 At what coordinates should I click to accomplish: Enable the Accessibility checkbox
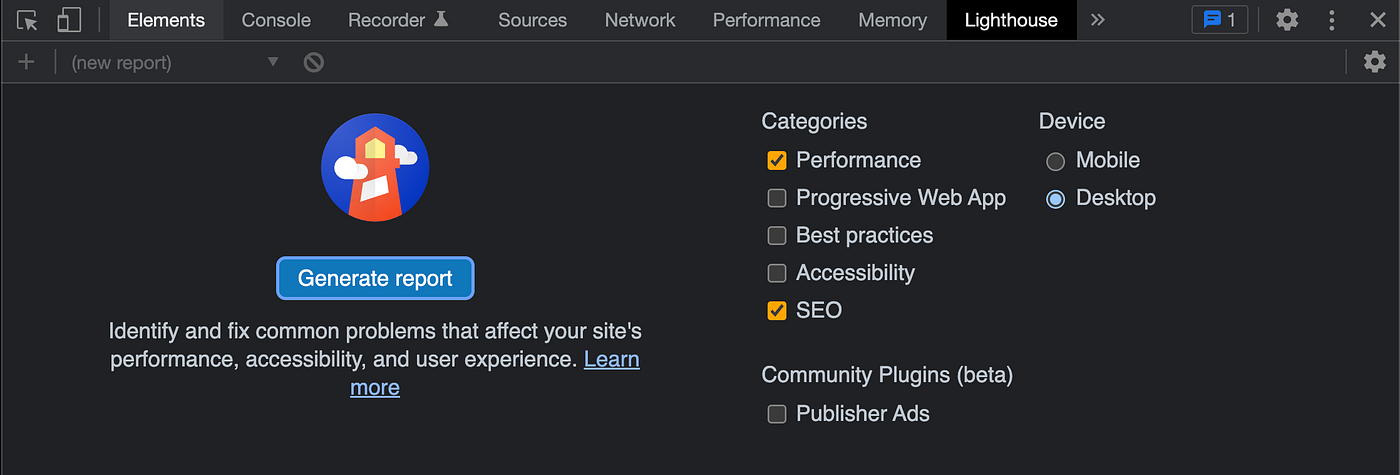click(777, 273)
